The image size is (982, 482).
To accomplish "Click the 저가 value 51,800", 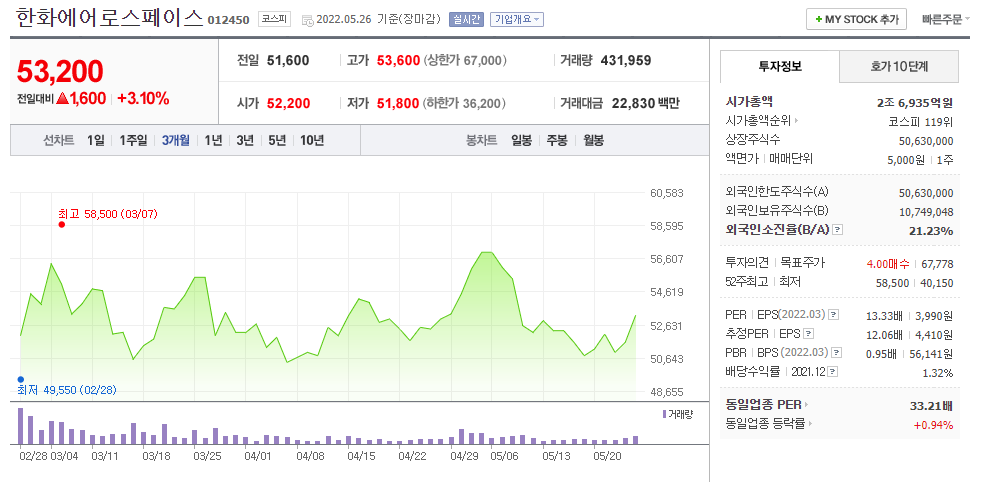I will click(398, 103).
